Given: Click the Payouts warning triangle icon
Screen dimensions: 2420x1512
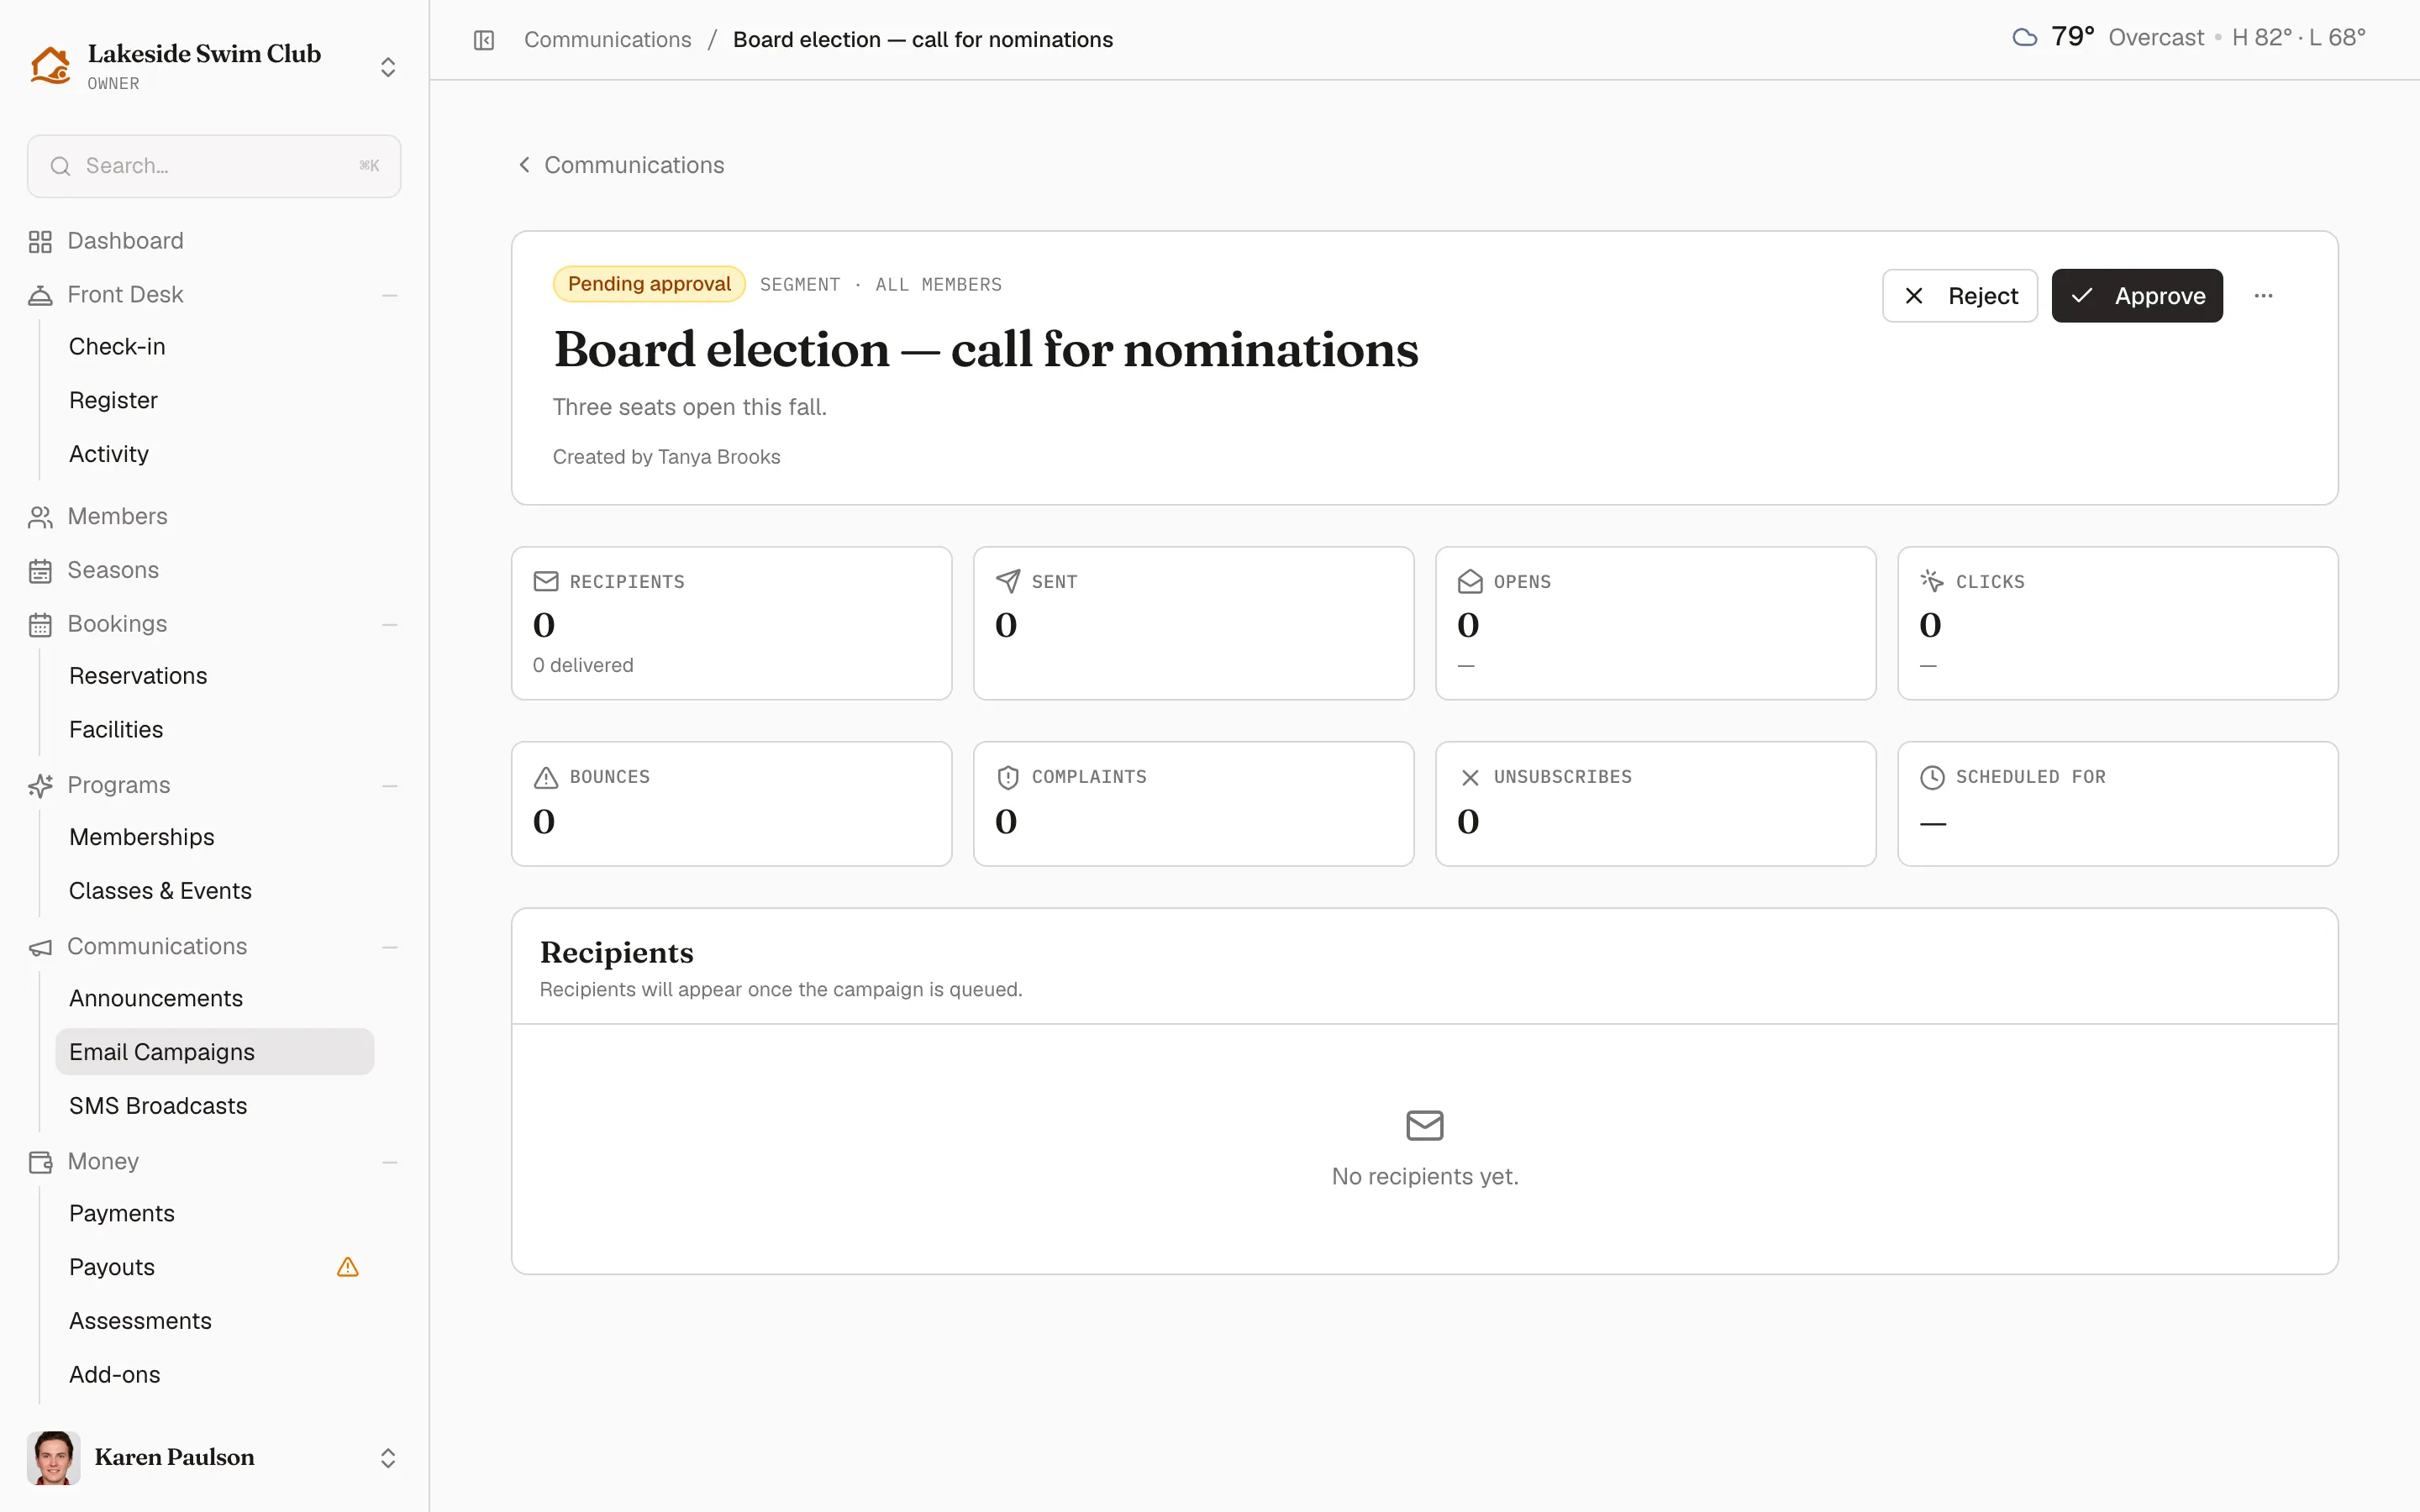Looking at the screenshot, I should pyautogui.click(x=348, y=1267).
